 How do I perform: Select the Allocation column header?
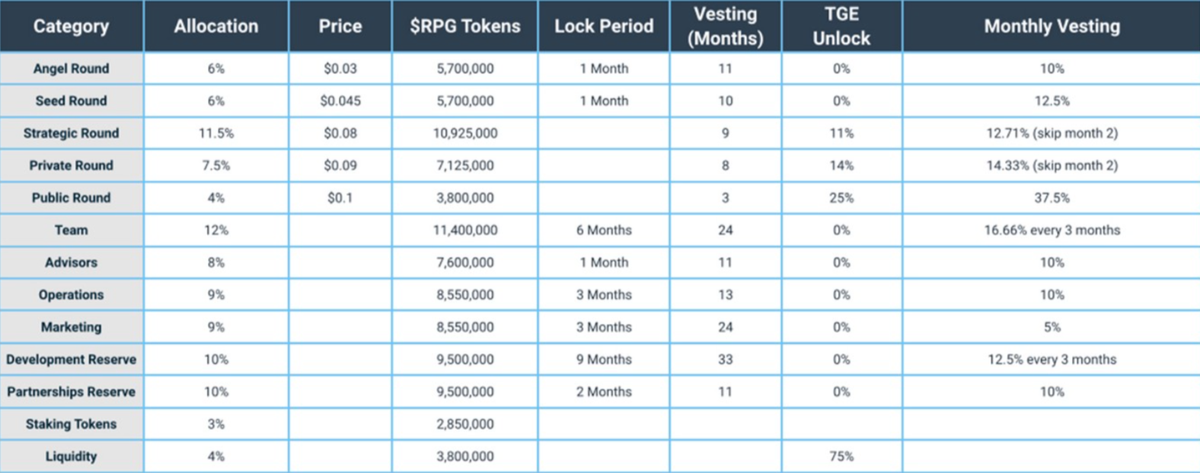(216, 27)
